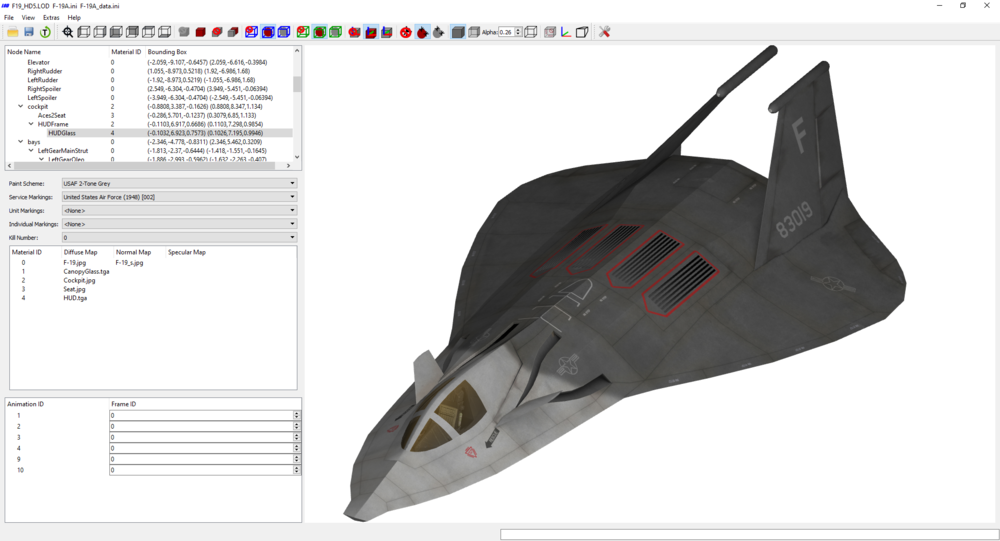Image resolution: width=1000 pixels, height=541 pixels.
Task: Click the green wireframe cube with prohibition sign
Action: (304, 32)
